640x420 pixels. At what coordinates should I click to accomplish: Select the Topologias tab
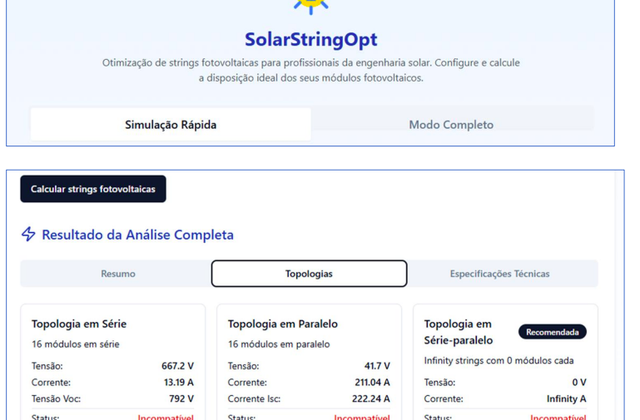309,273
